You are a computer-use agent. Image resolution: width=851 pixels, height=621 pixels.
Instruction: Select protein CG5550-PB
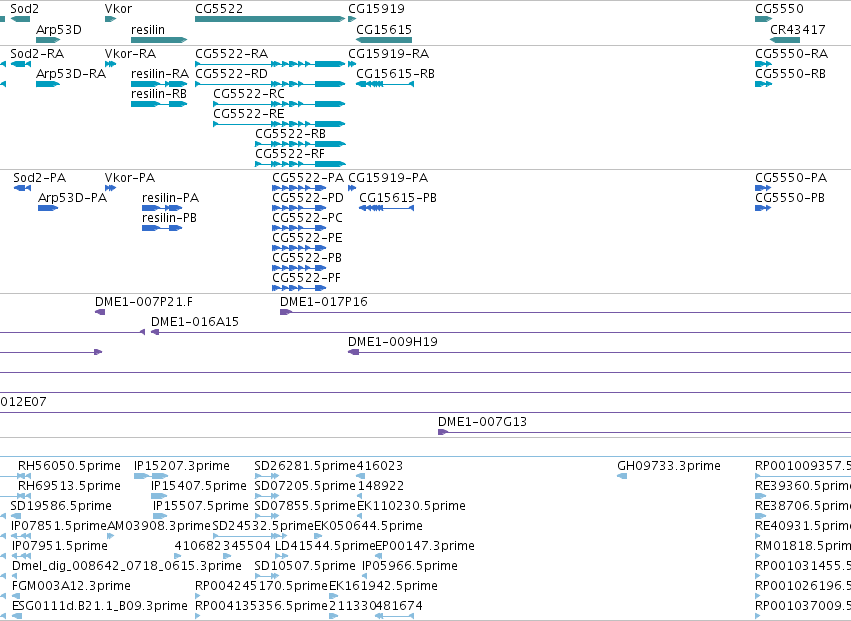tap(763, 208)
